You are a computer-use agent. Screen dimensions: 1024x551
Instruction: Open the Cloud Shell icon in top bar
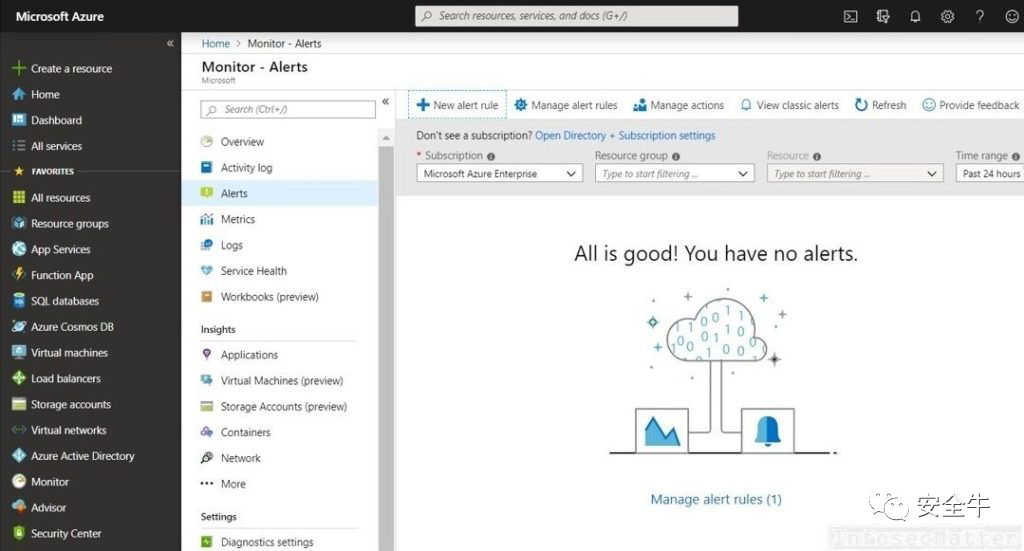850,16
